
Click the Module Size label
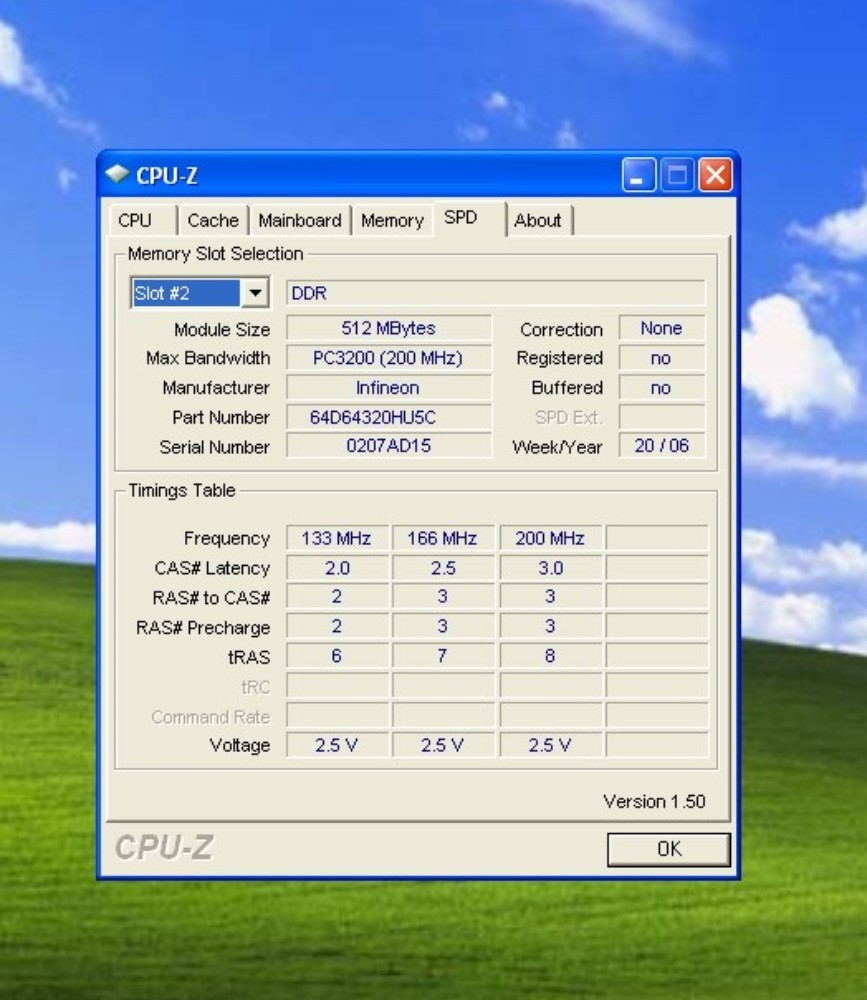point(222,330)
